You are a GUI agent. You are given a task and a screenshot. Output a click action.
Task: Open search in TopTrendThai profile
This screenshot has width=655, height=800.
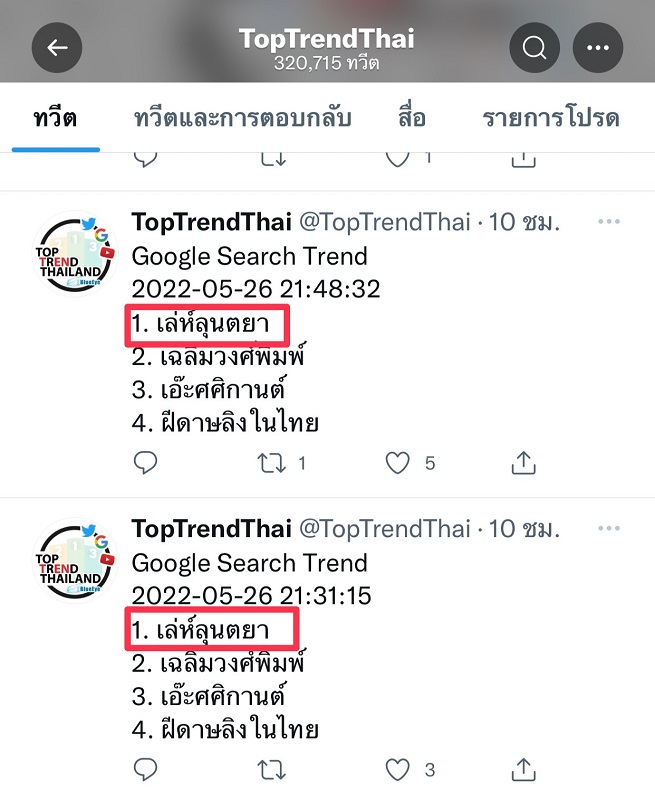pyautogui.click(x=534, y=48)
